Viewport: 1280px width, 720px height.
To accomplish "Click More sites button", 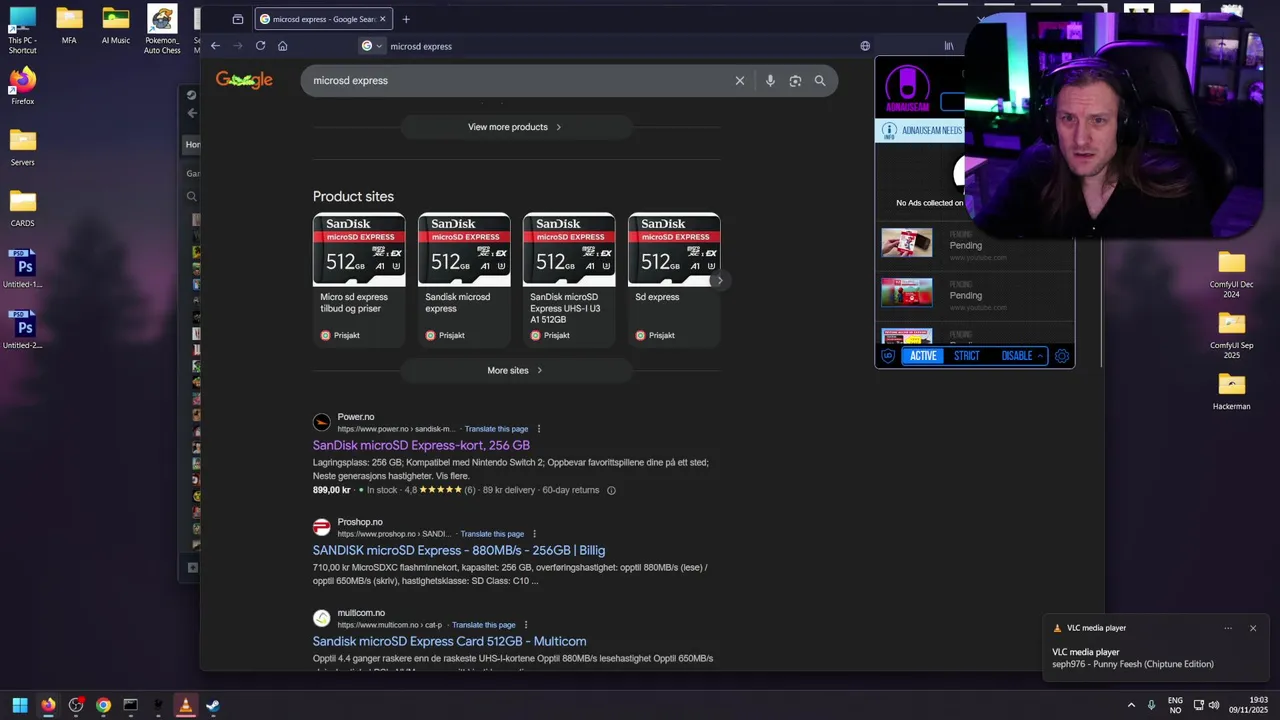I will click(x=516, y=370).
